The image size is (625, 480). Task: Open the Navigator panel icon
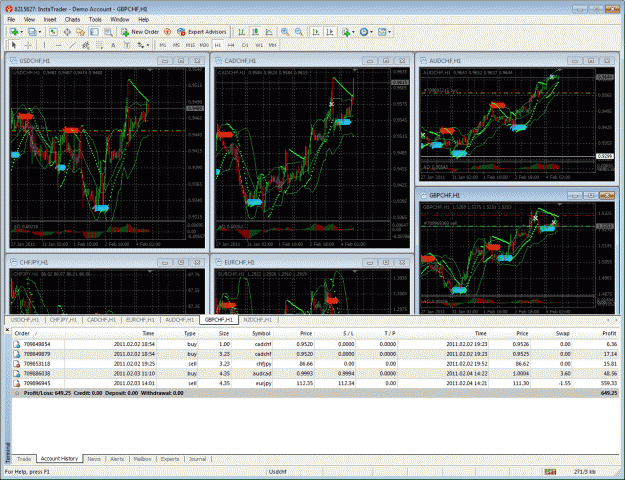point(81,32)
